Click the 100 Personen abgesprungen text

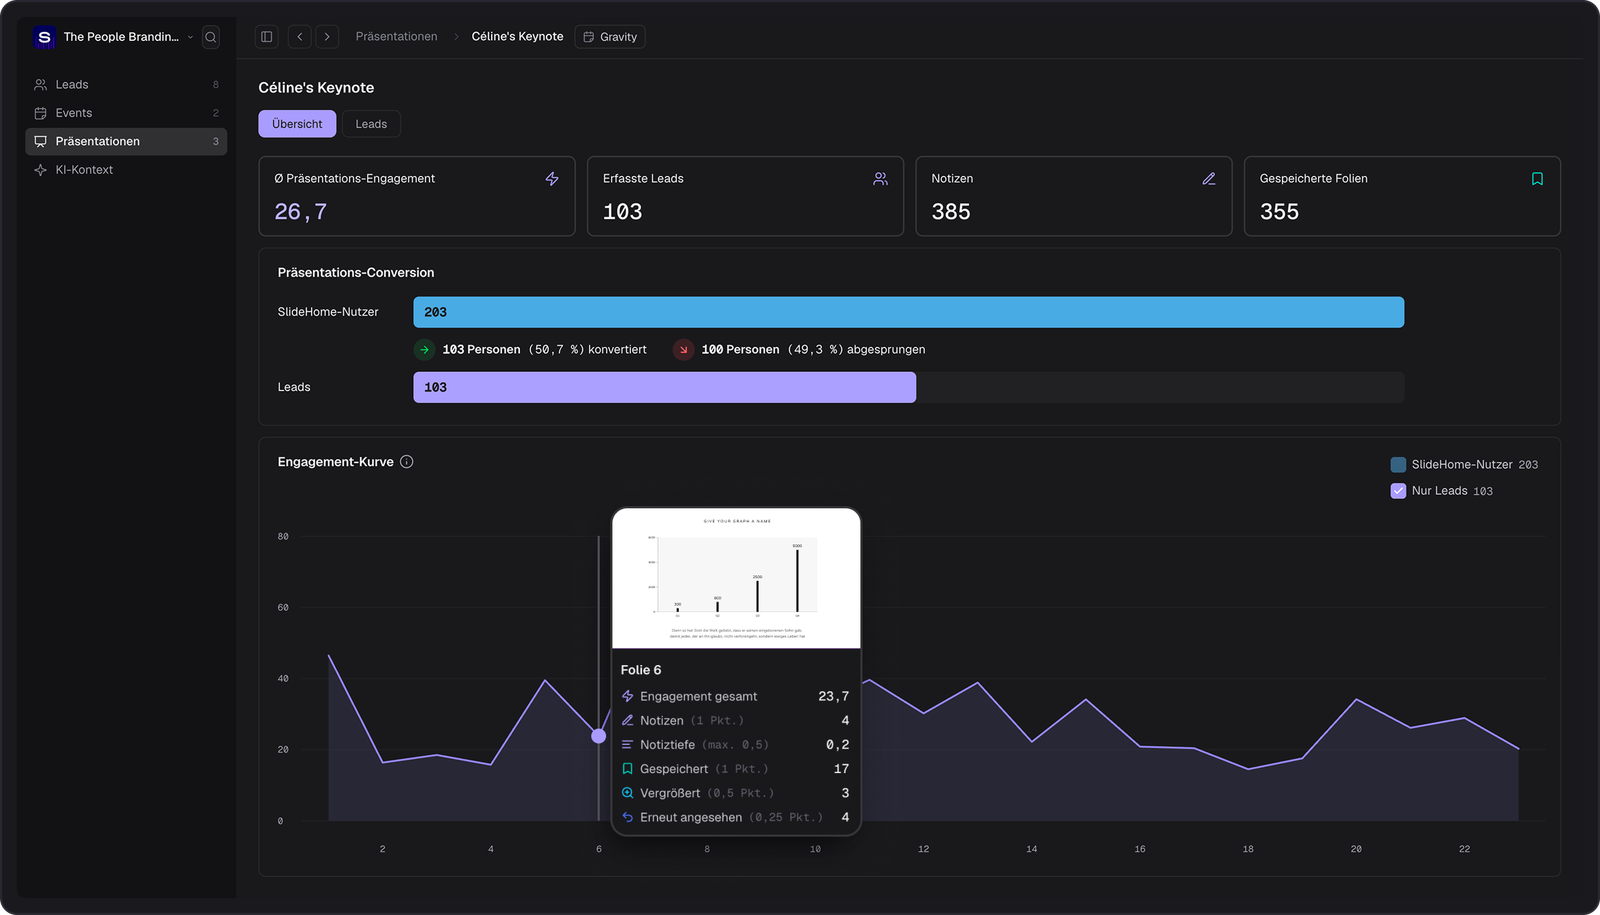[x=813, y=350]
